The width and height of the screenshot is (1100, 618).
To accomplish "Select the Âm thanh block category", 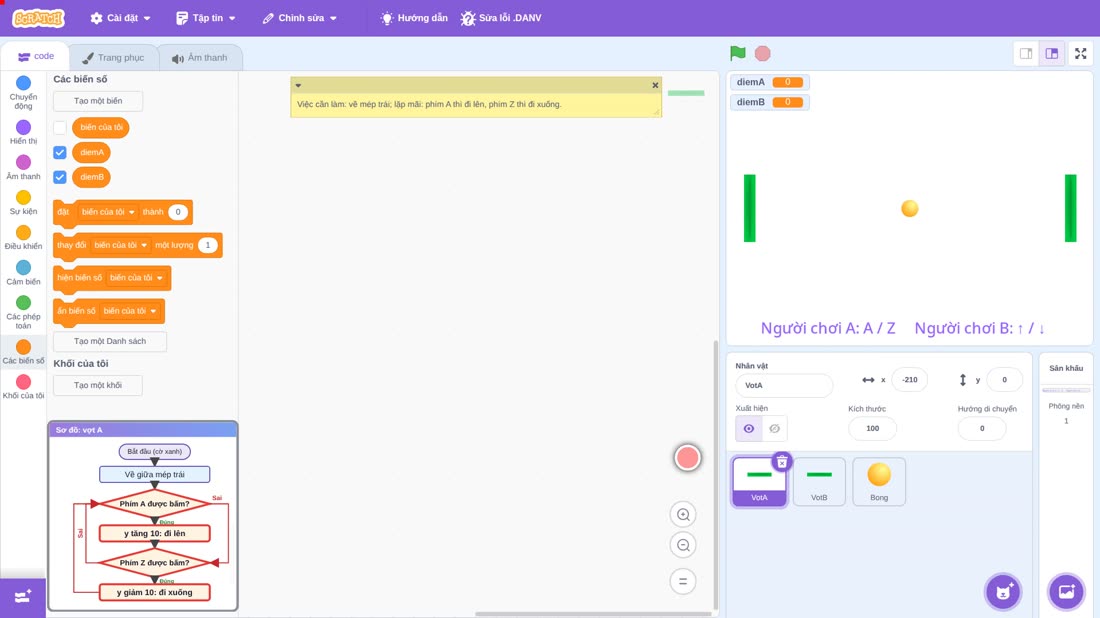I will coord(23,167).
